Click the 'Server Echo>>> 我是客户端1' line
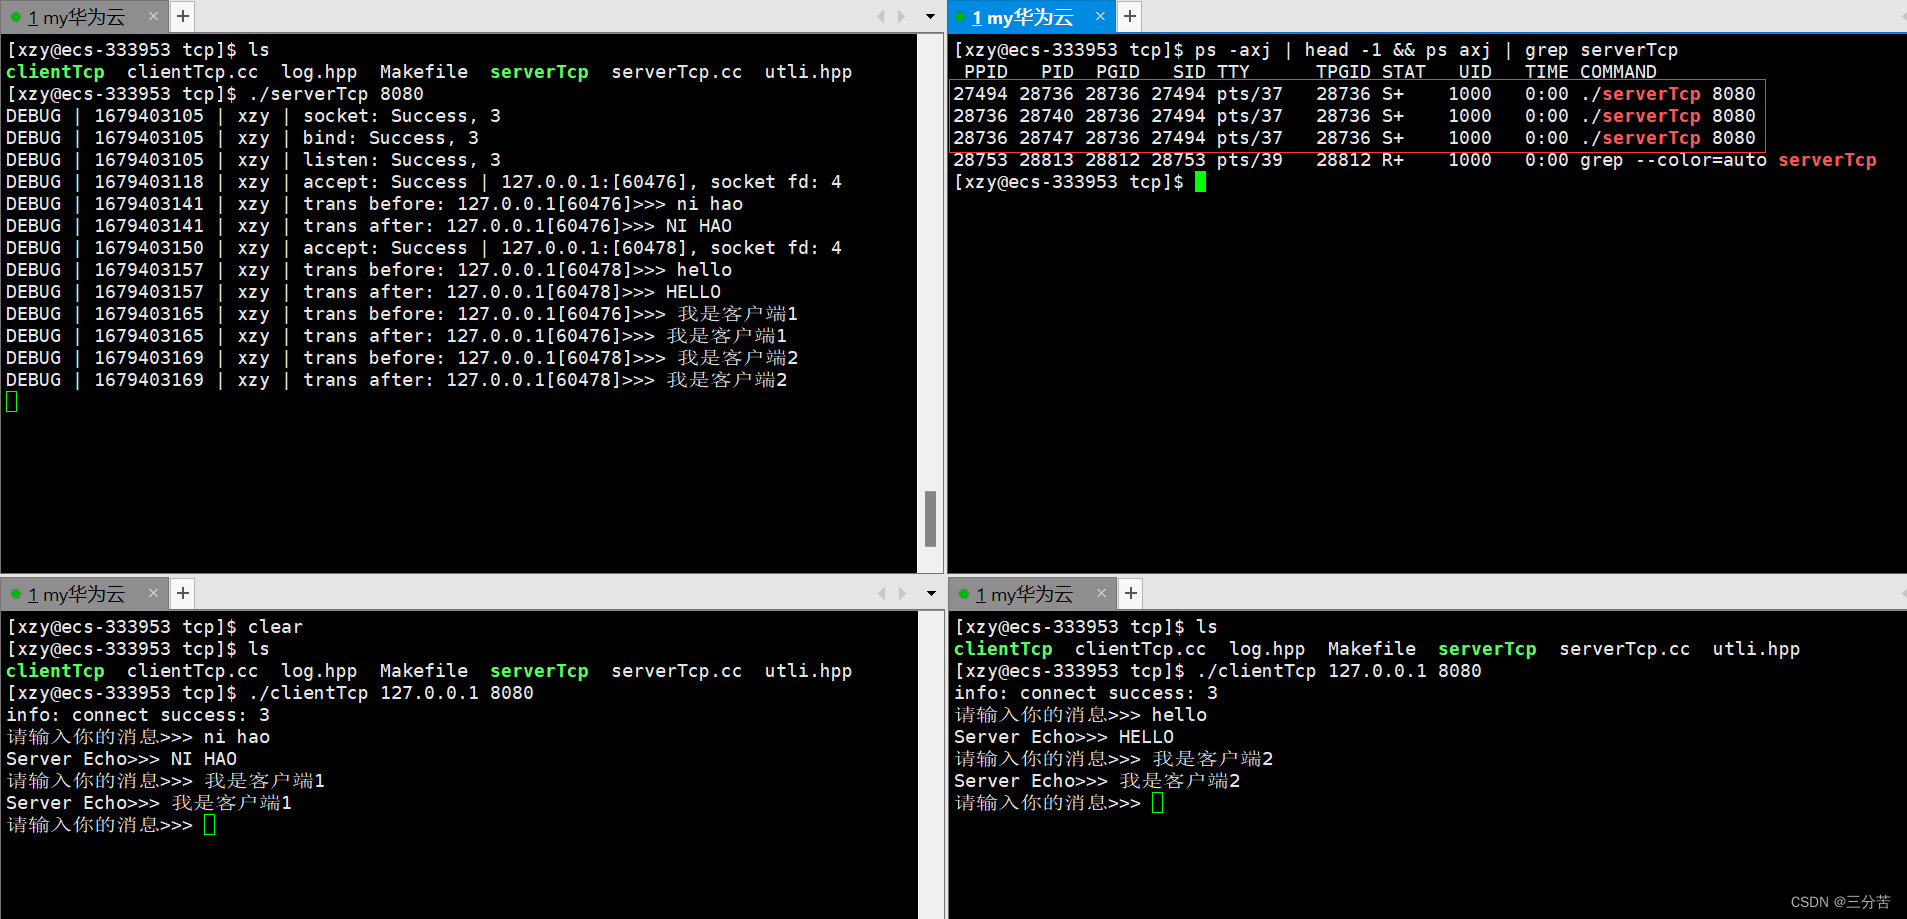Image resolution: width=1907 pixels, height=919 pixels. pyautogui.click(x=149, y=803)
